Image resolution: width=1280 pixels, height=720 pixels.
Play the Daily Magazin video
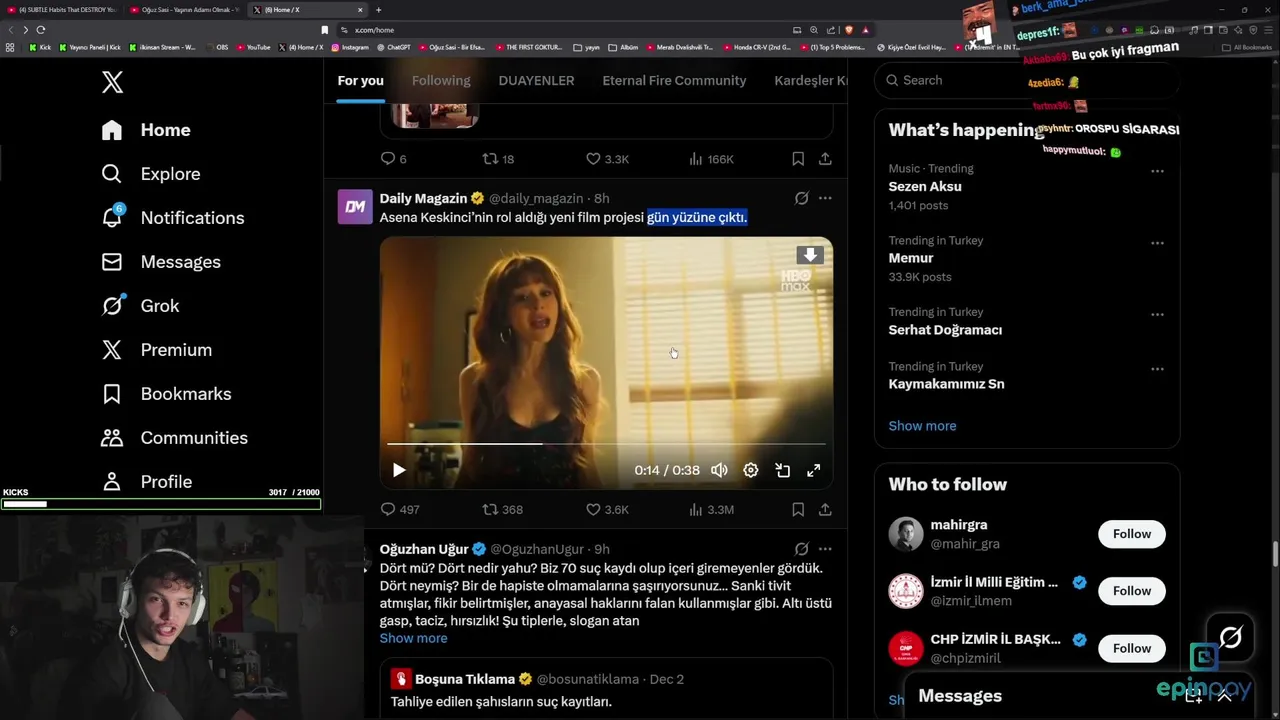(399, 470)
